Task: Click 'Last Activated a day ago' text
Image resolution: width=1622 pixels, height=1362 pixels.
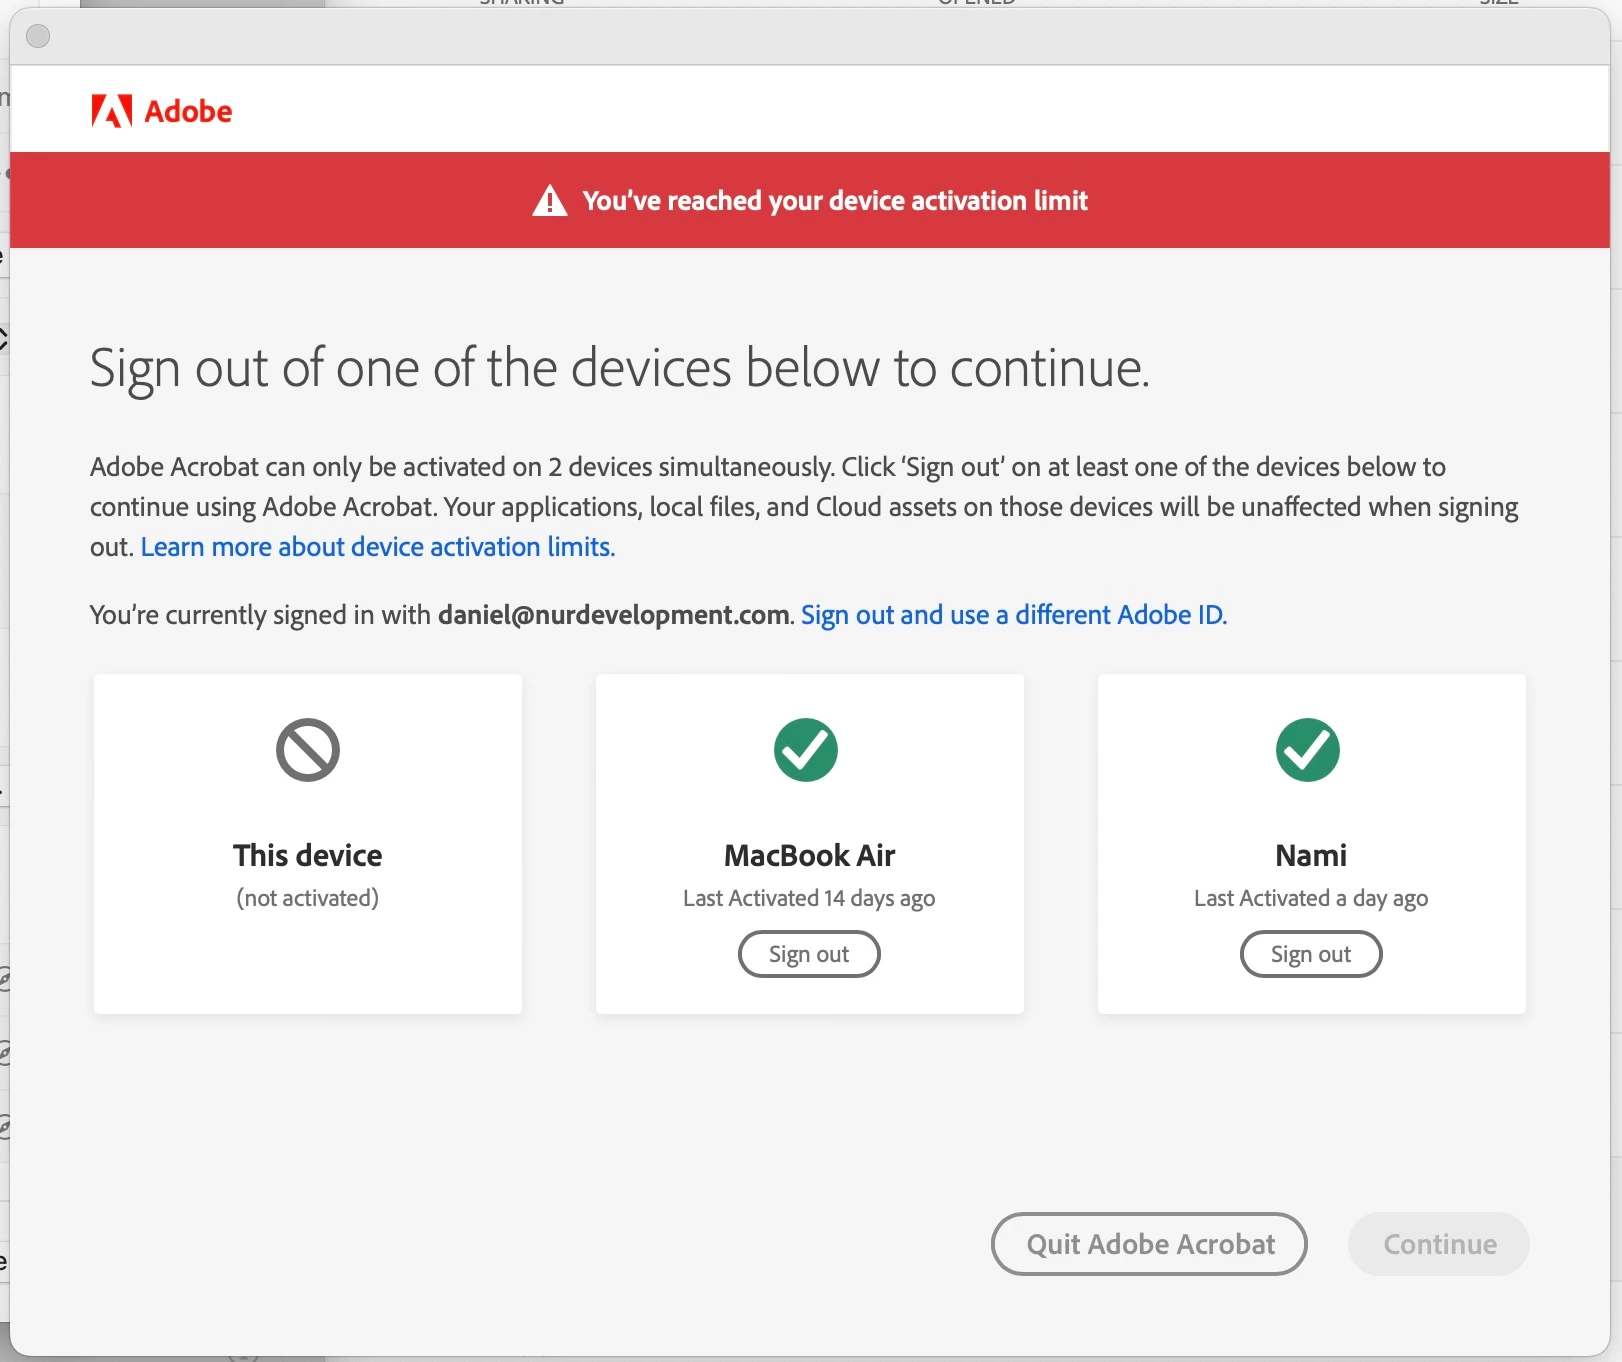Action: (1311, 899)
